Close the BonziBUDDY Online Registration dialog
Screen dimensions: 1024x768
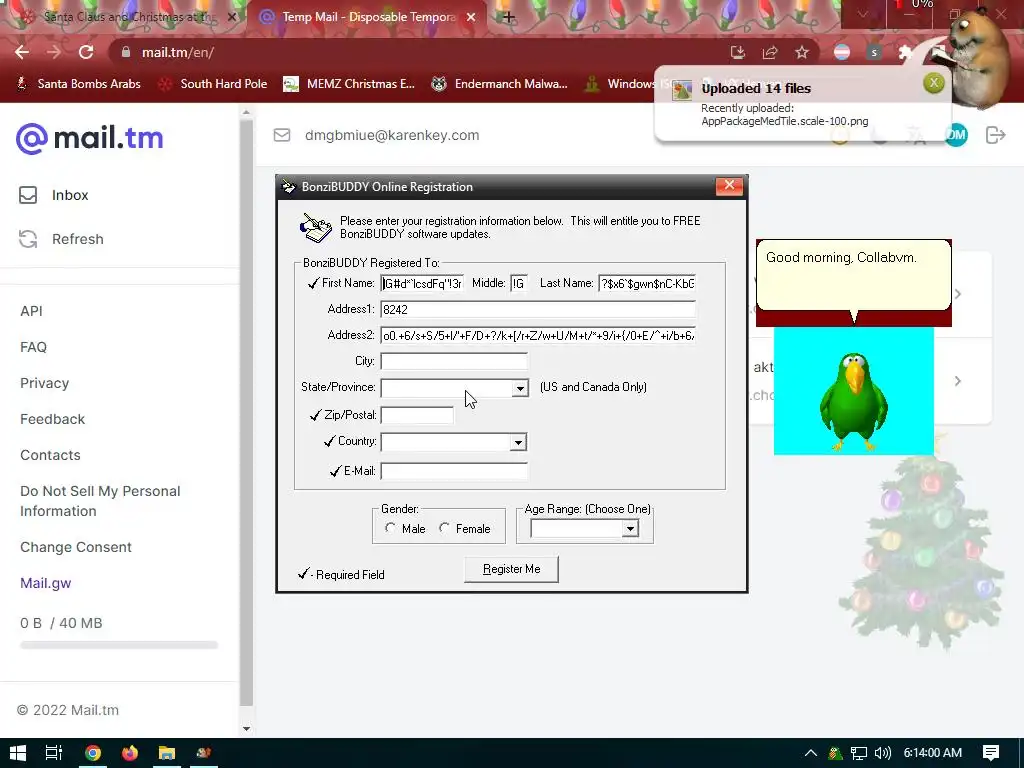[729, 186]
